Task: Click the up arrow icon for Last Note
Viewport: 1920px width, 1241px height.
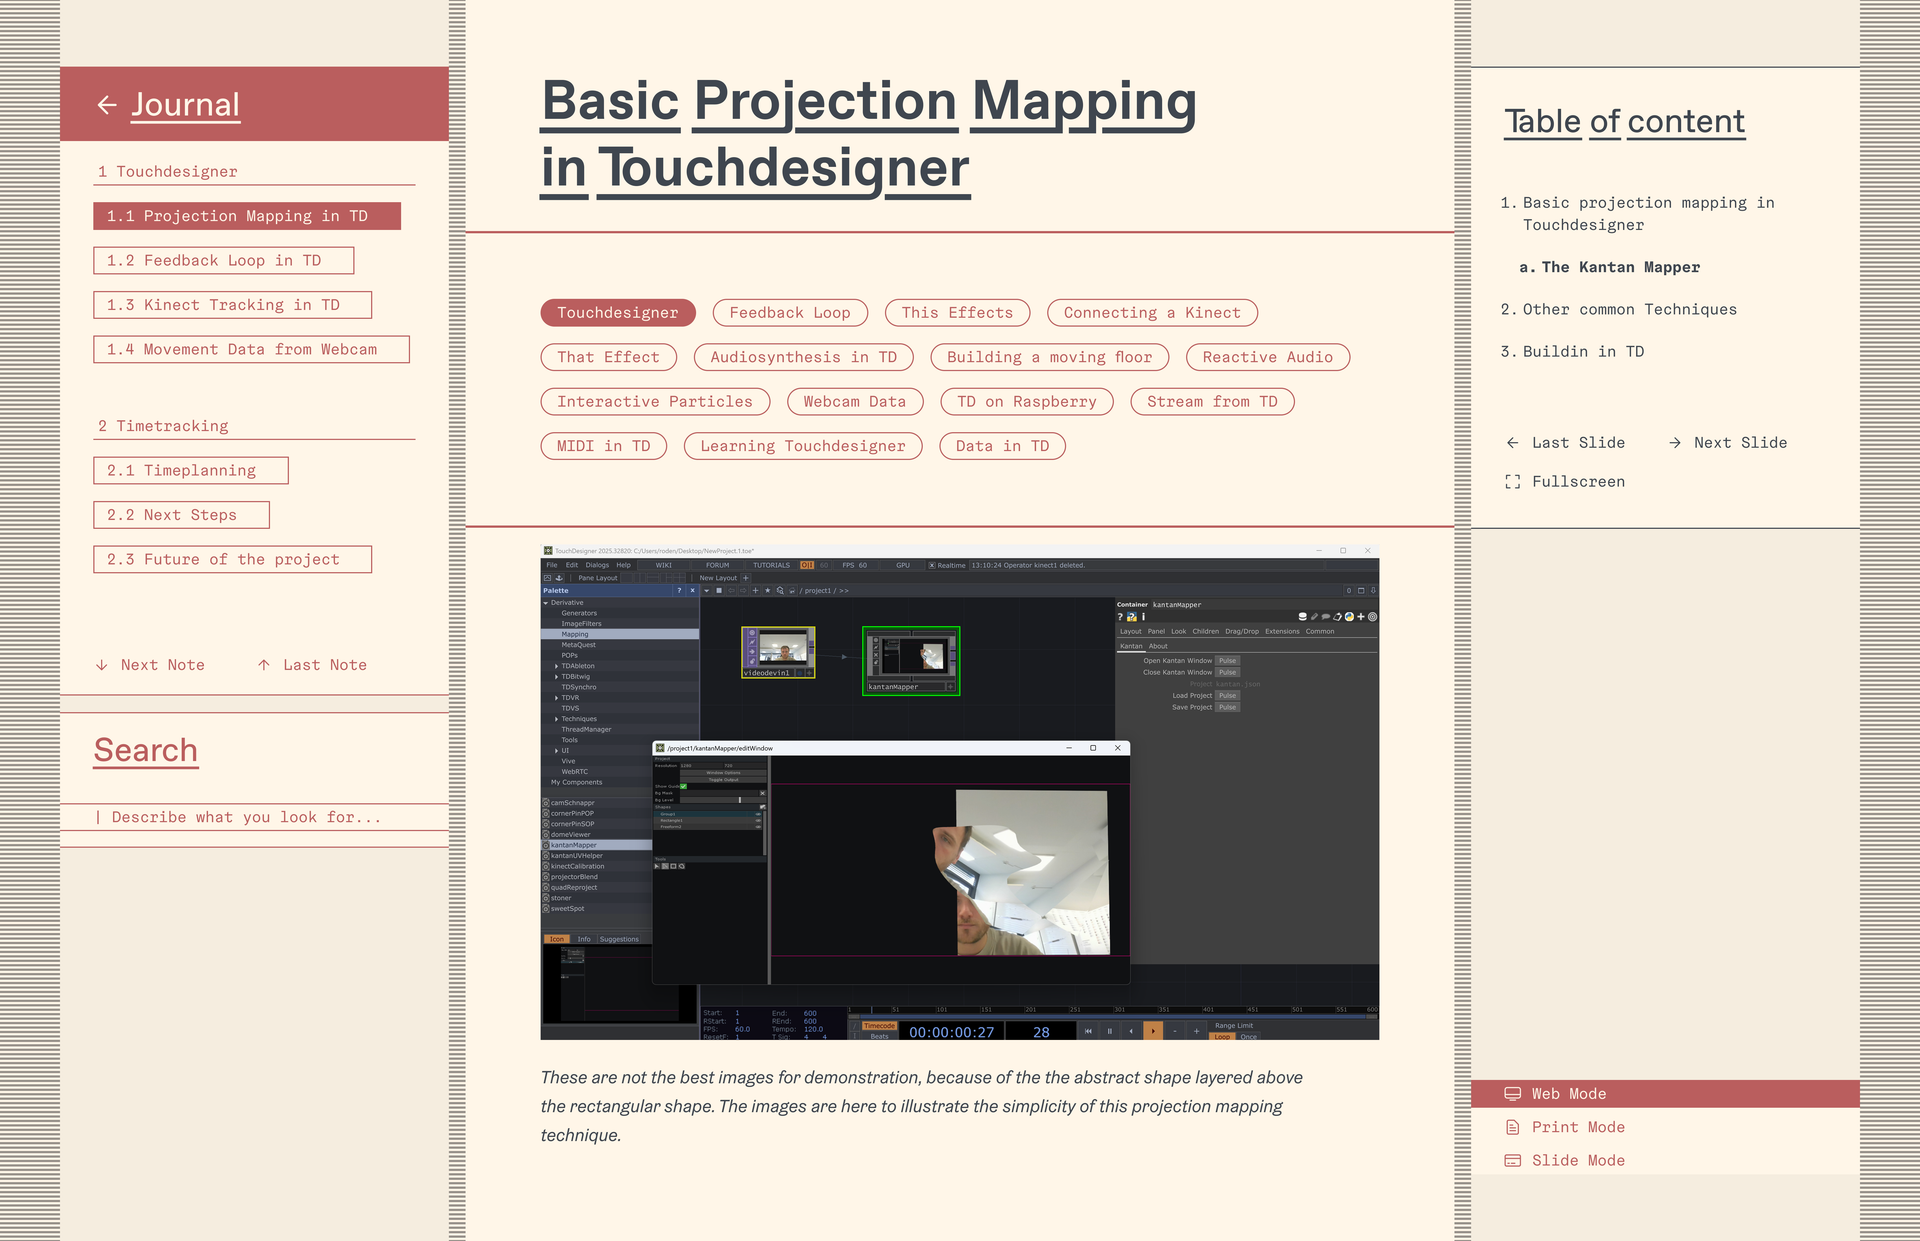Action: pyautogui.click(x=264, y=665)
